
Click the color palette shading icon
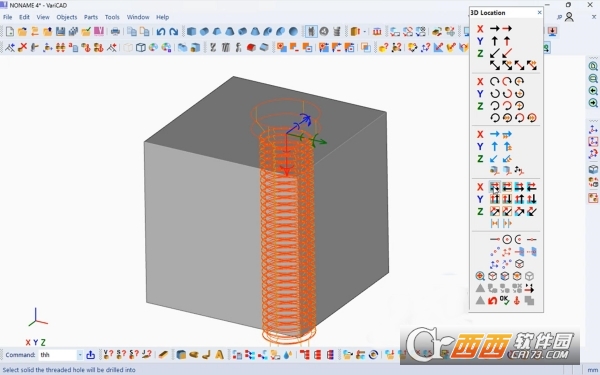[x=153, y=47]
